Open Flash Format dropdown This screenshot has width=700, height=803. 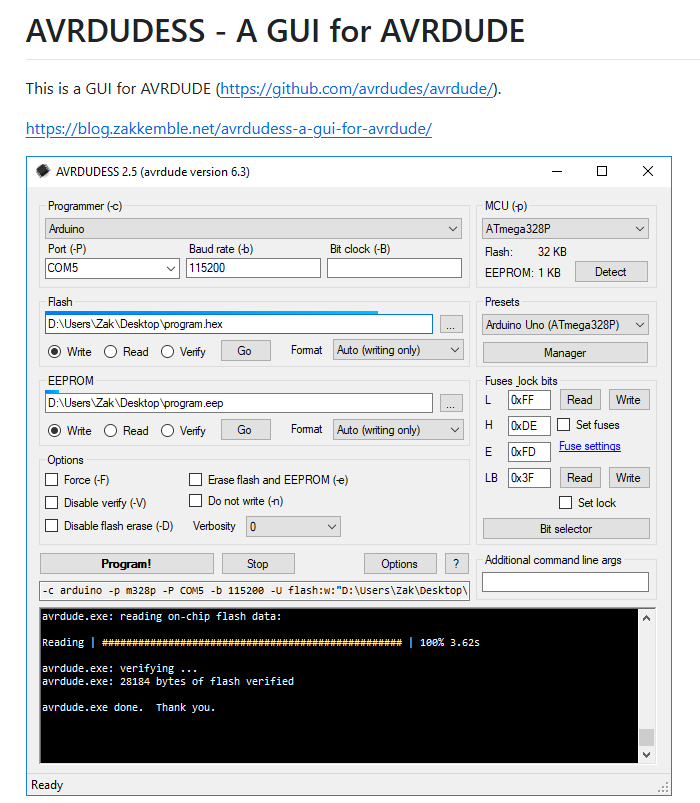click(x=398, y=350)
